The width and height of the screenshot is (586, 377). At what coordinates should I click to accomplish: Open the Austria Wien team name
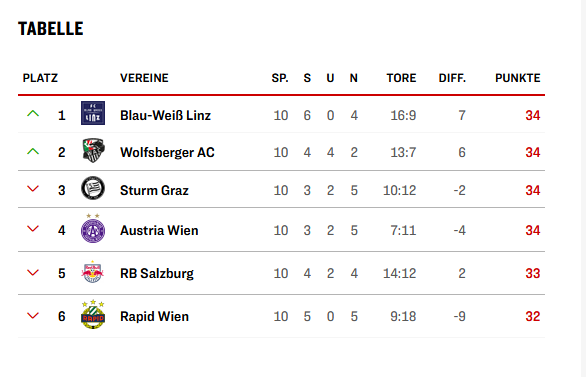(159, 231)
